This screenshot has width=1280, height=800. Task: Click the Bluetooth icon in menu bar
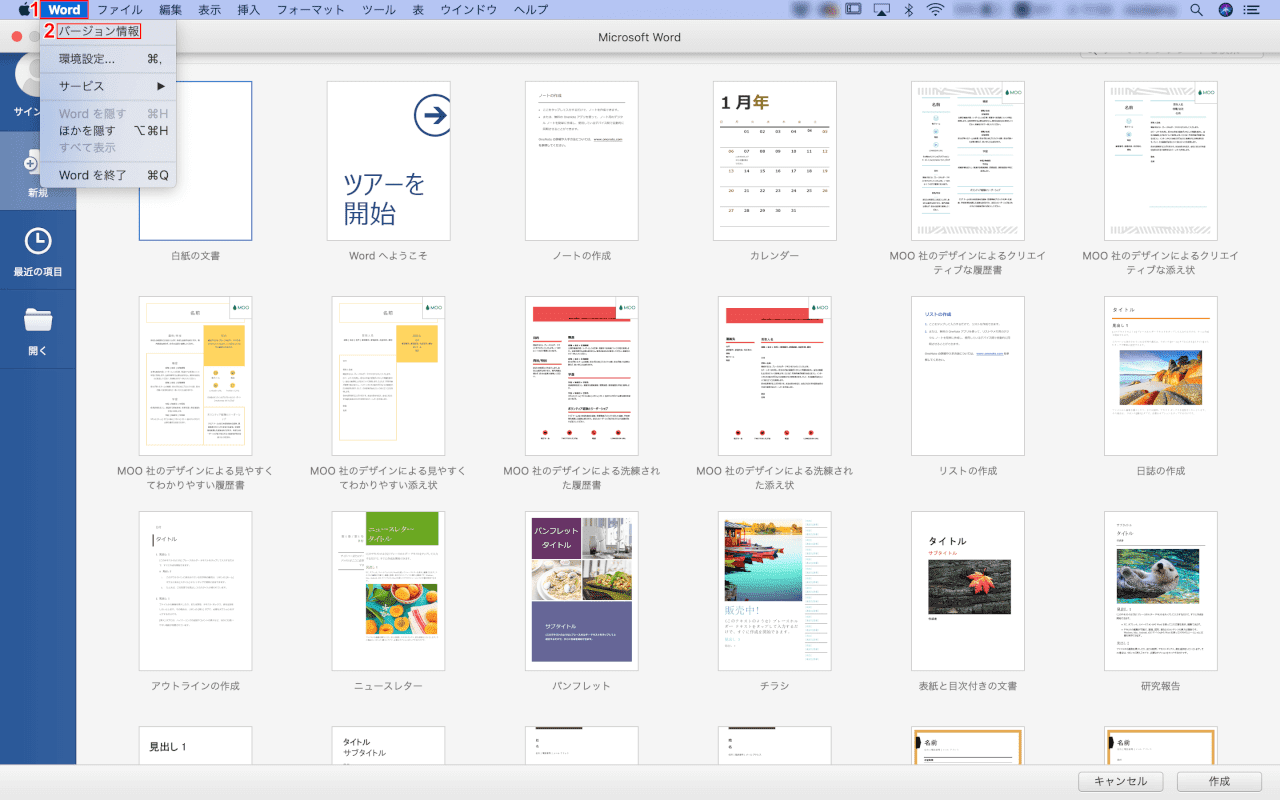[x=909, y=9]
